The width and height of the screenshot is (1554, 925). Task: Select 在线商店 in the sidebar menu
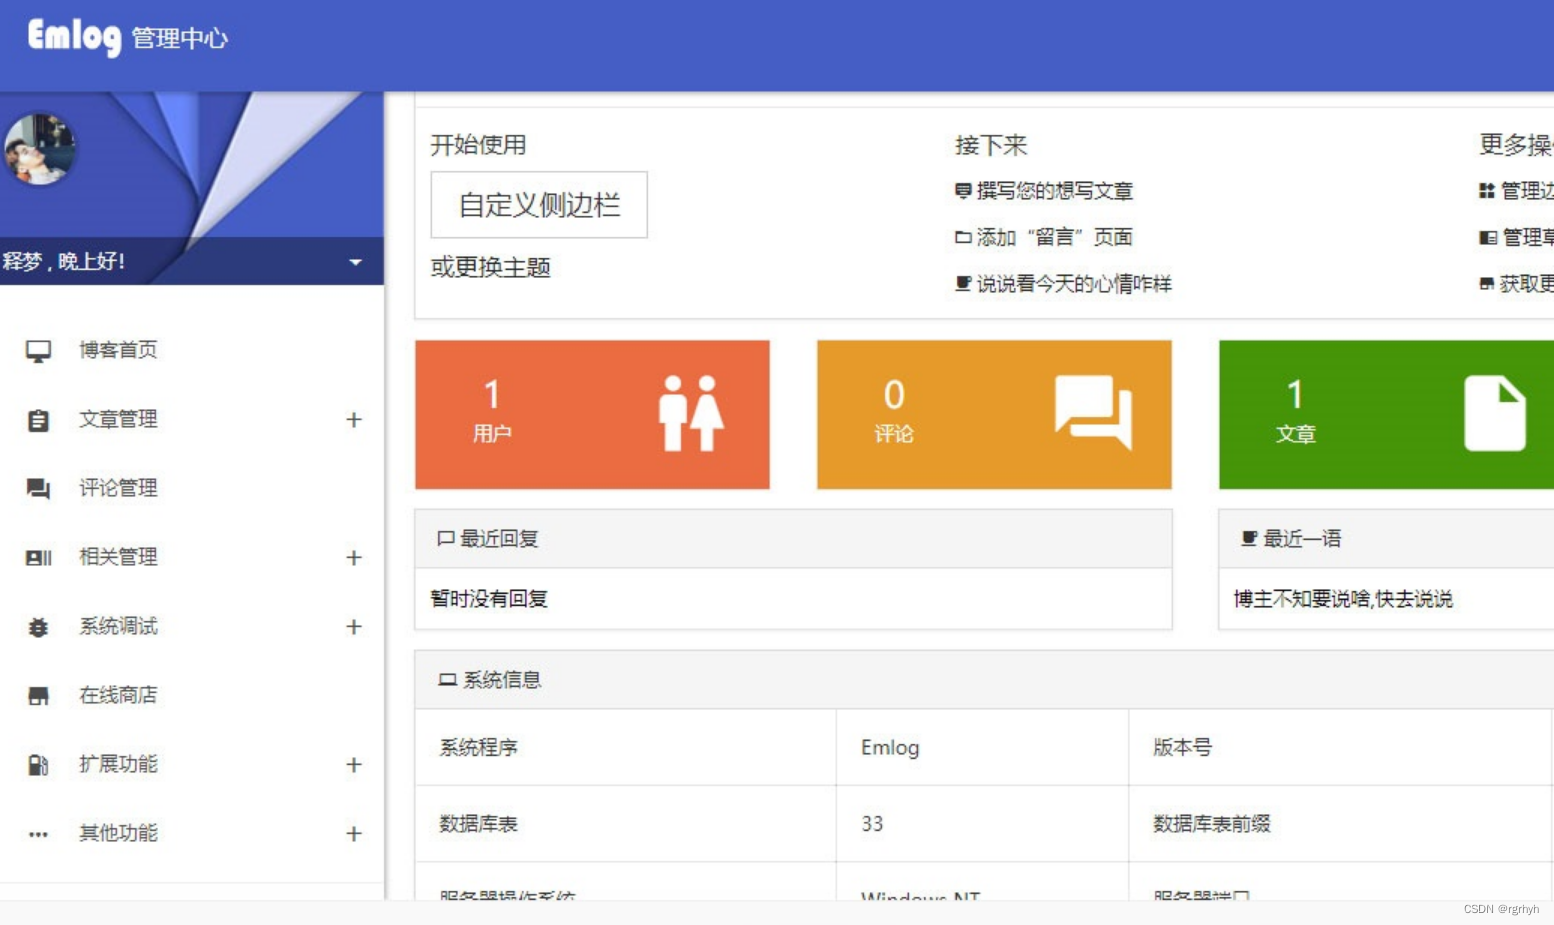(x=117, y=694)
